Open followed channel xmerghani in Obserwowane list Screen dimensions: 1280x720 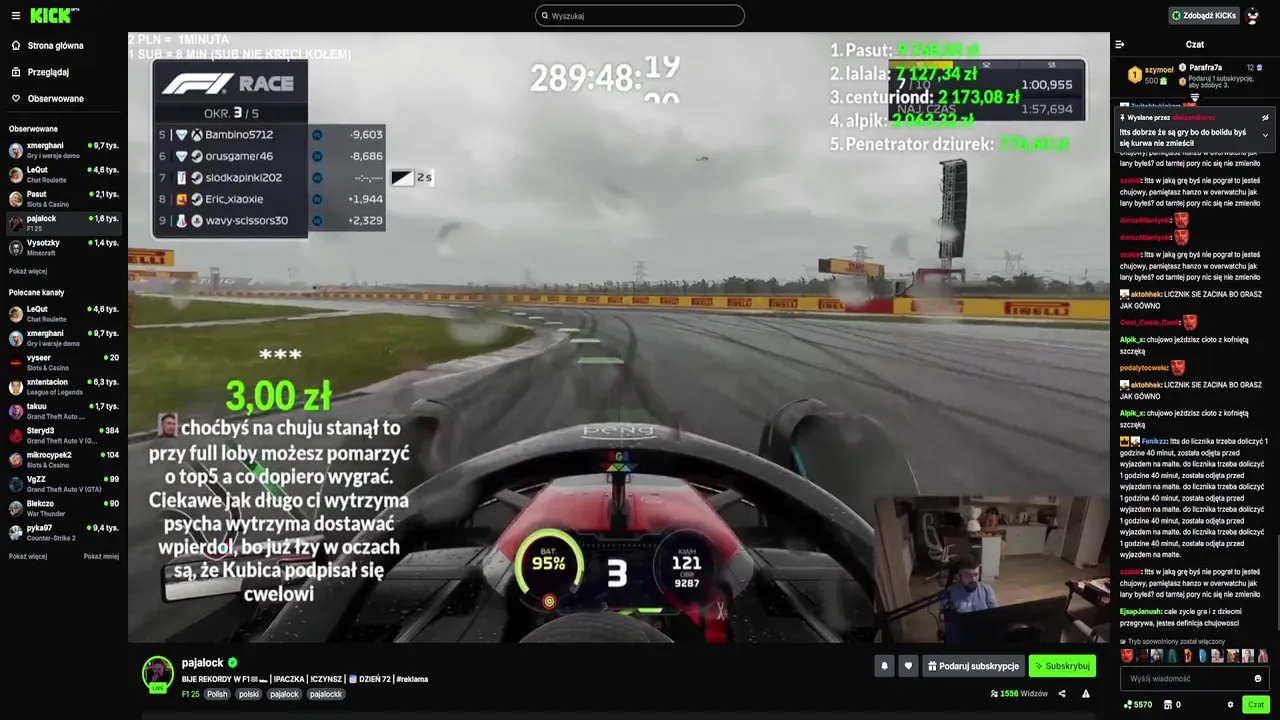tap(64, 150)
